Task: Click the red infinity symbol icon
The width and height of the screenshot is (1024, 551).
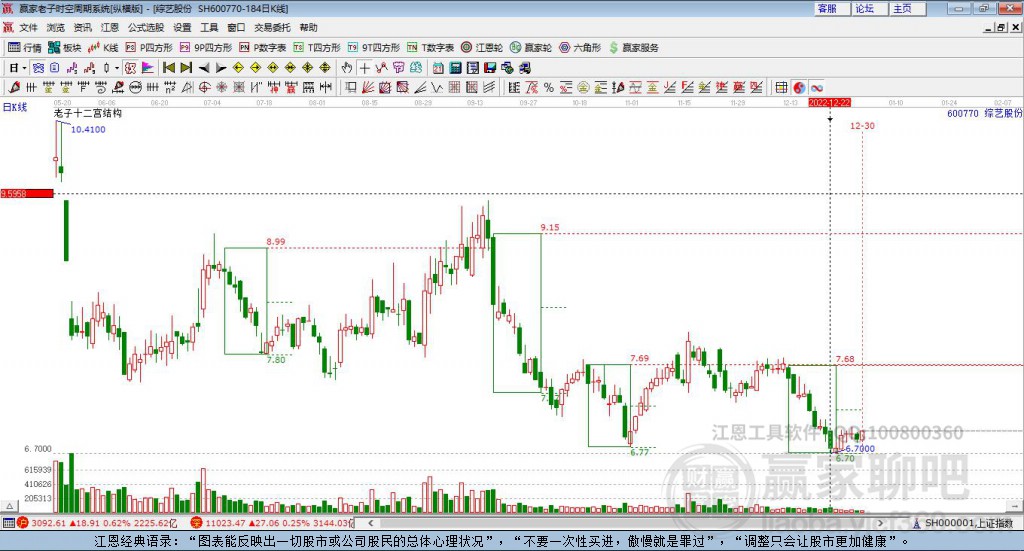Action: 816,87
